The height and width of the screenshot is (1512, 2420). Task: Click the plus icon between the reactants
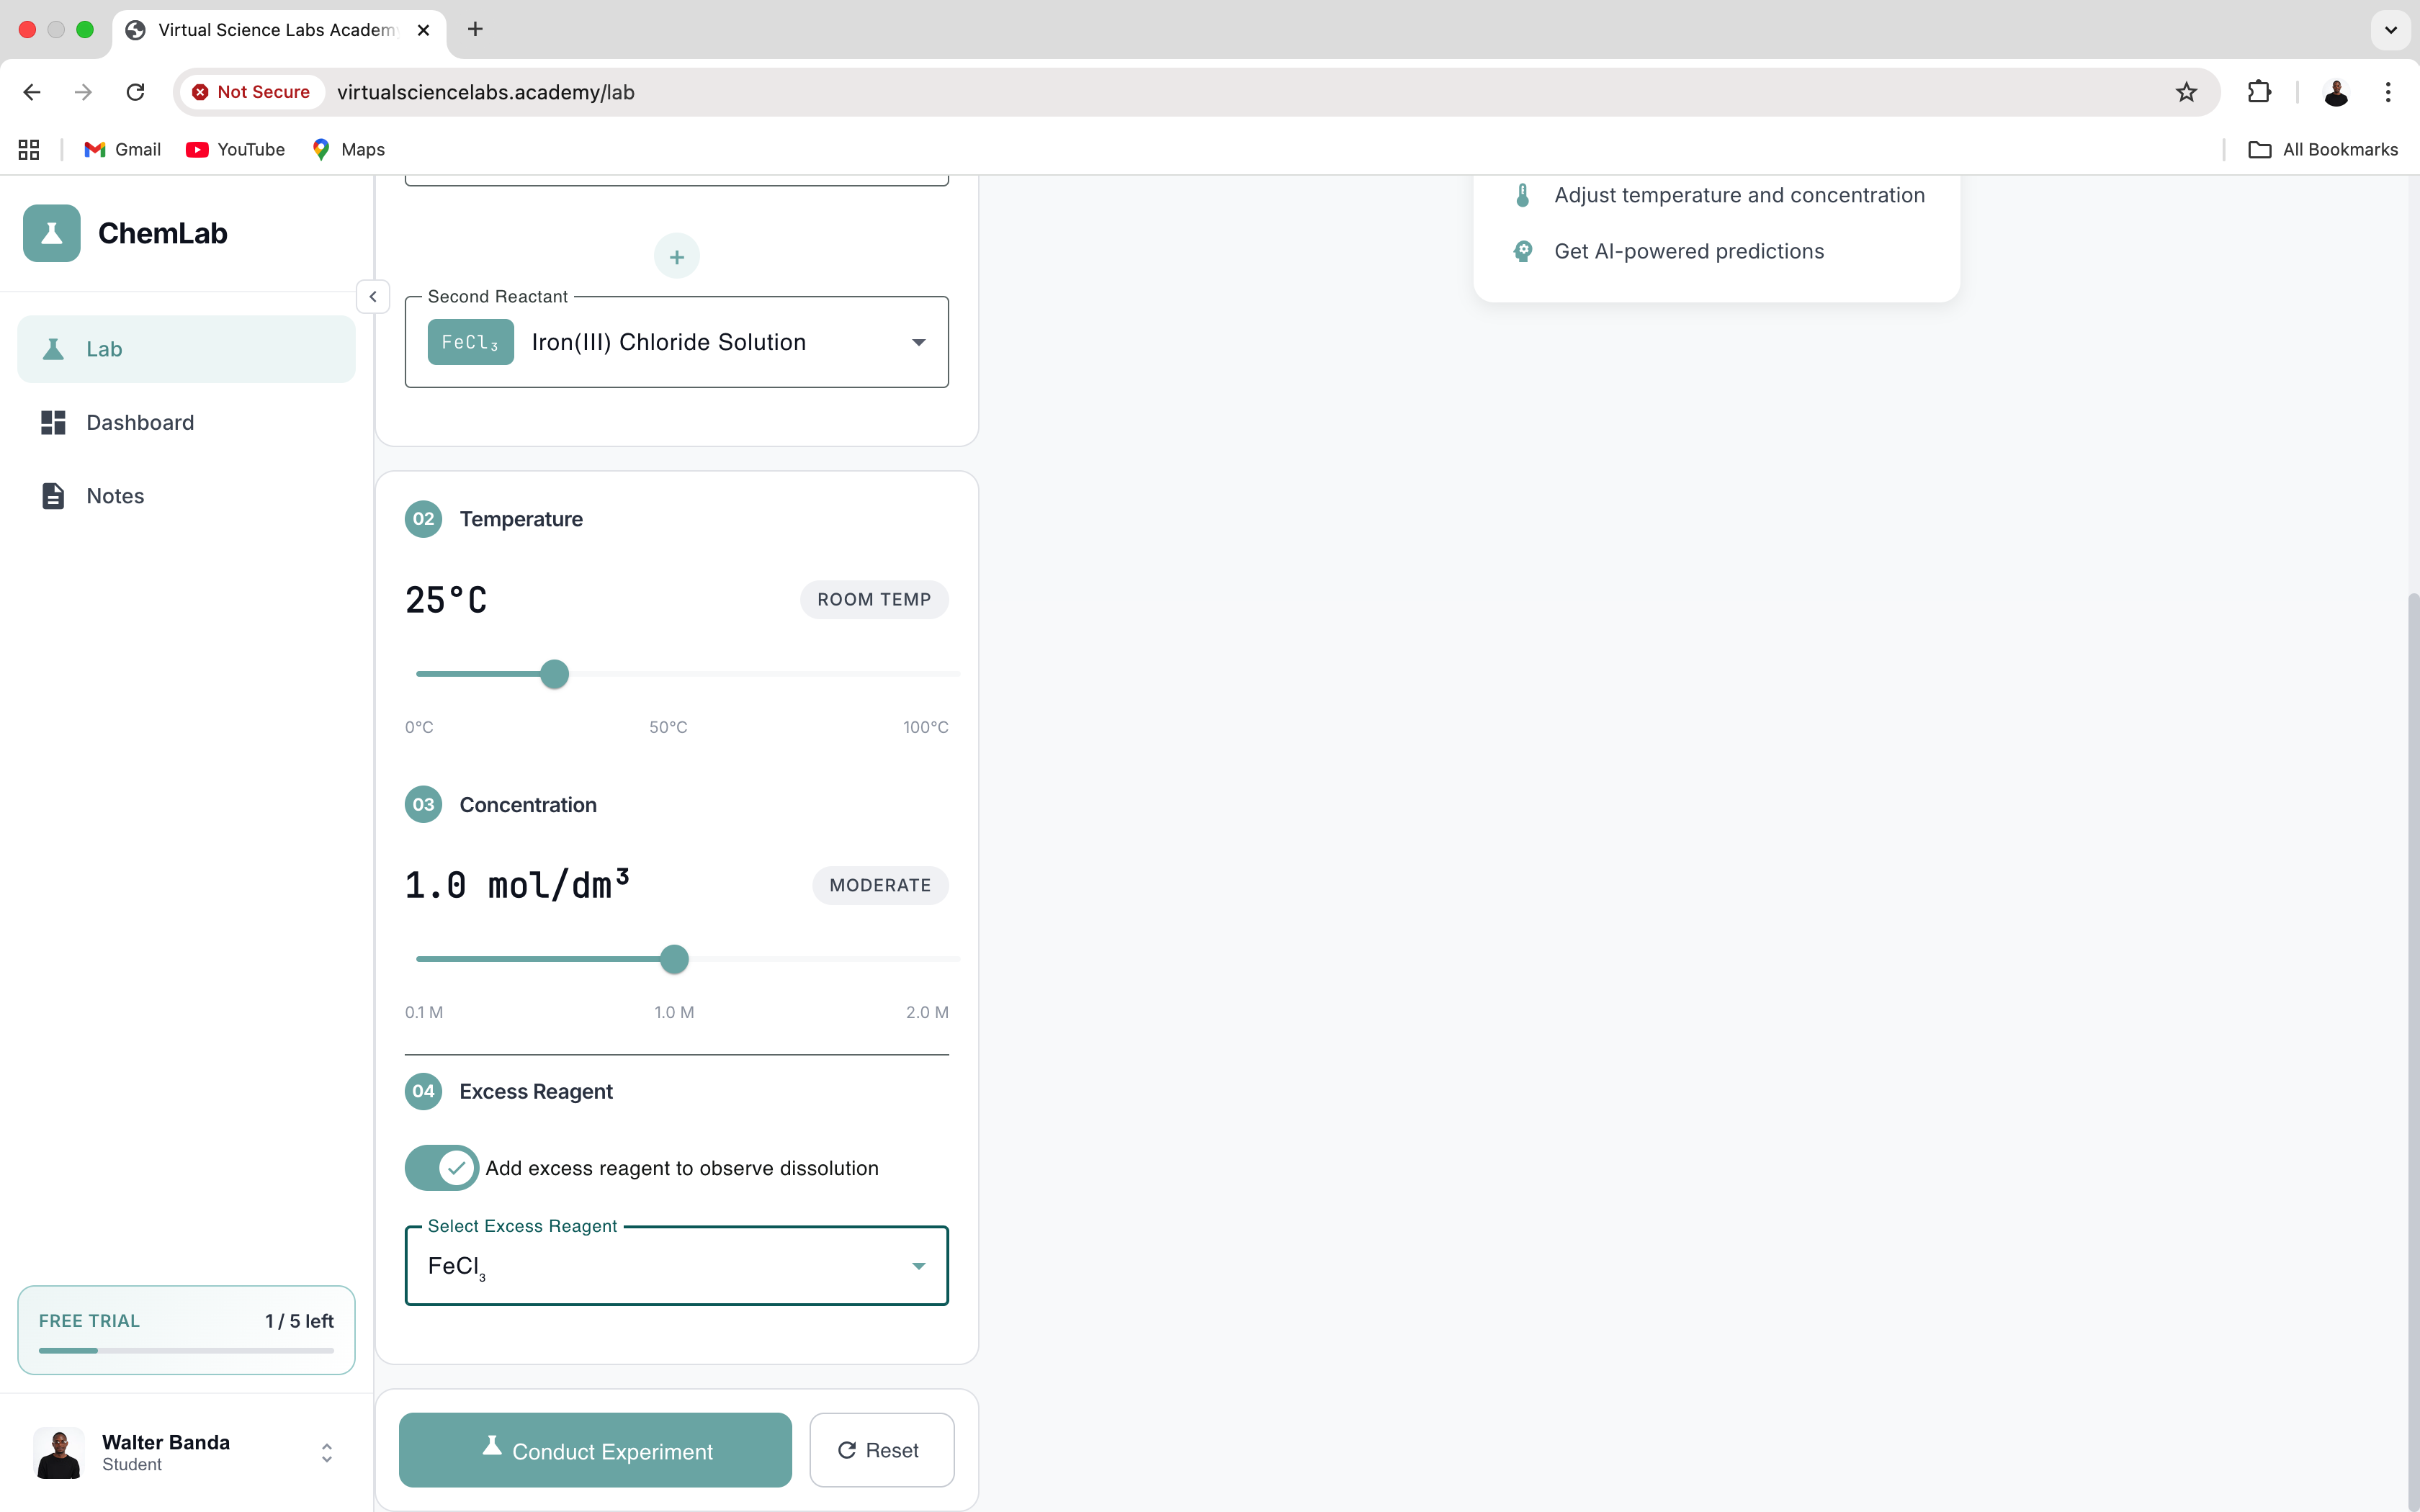[676, 257]
